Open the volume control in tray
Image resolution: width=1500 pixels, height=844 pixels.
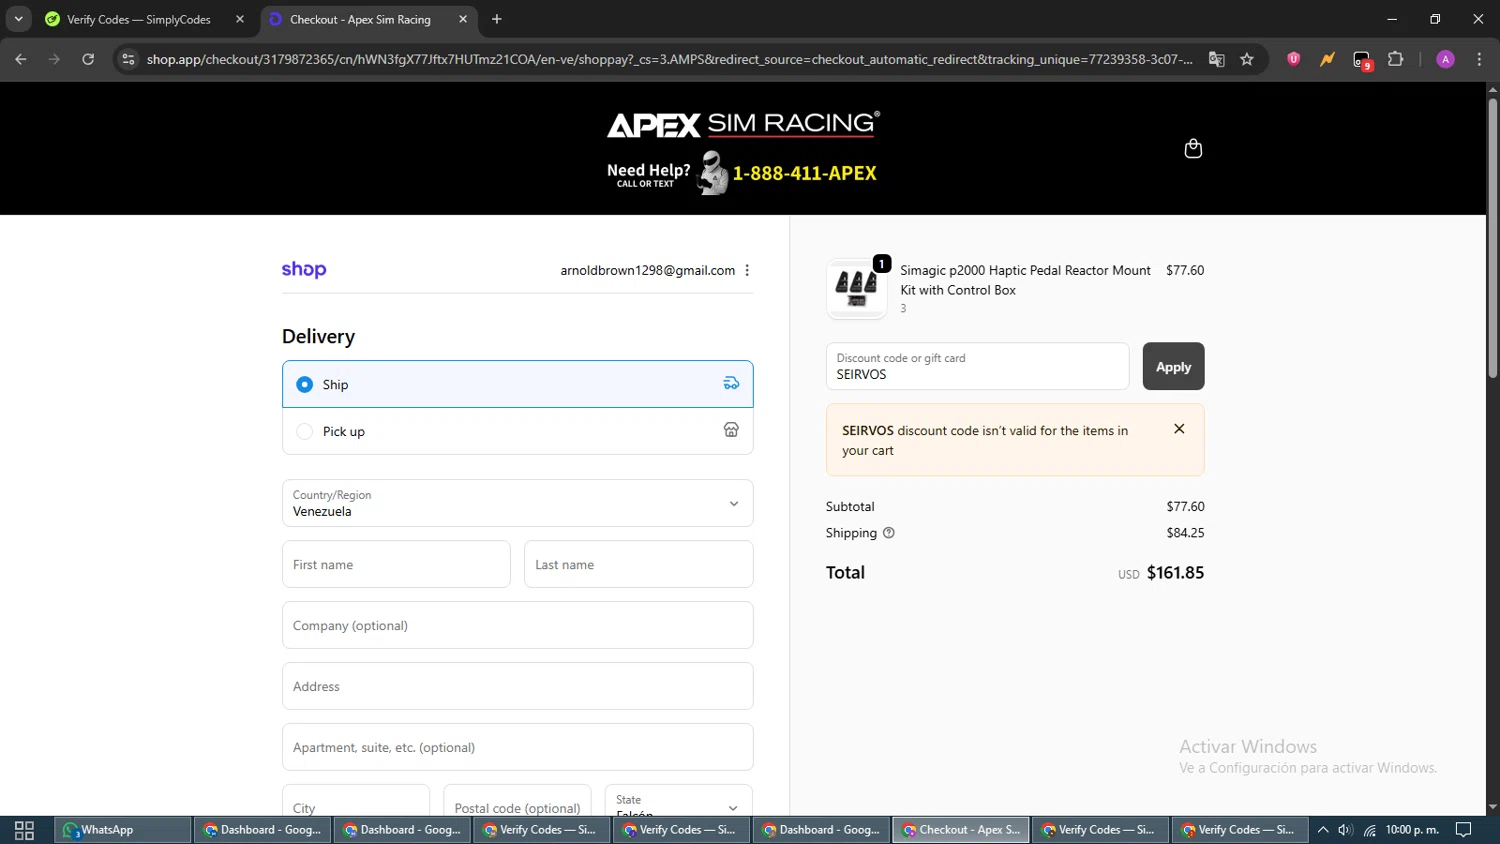click(x=1346, y=830)
